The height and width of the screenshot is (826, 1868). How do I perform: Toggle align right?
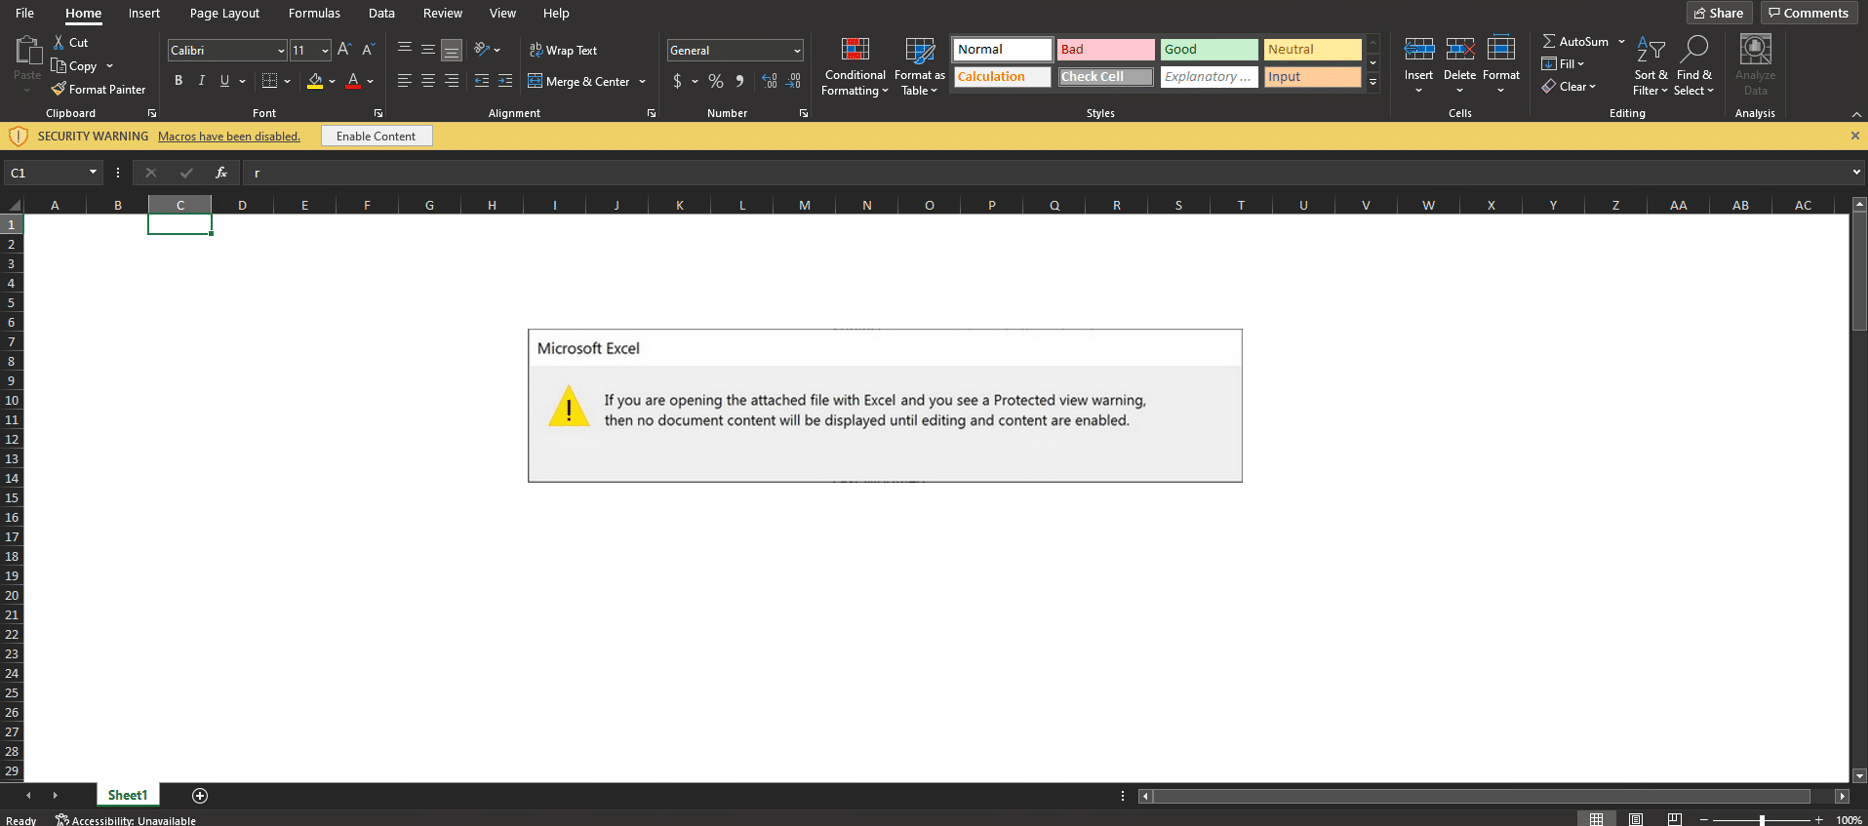pyautogui.click(x=452, y=81)
